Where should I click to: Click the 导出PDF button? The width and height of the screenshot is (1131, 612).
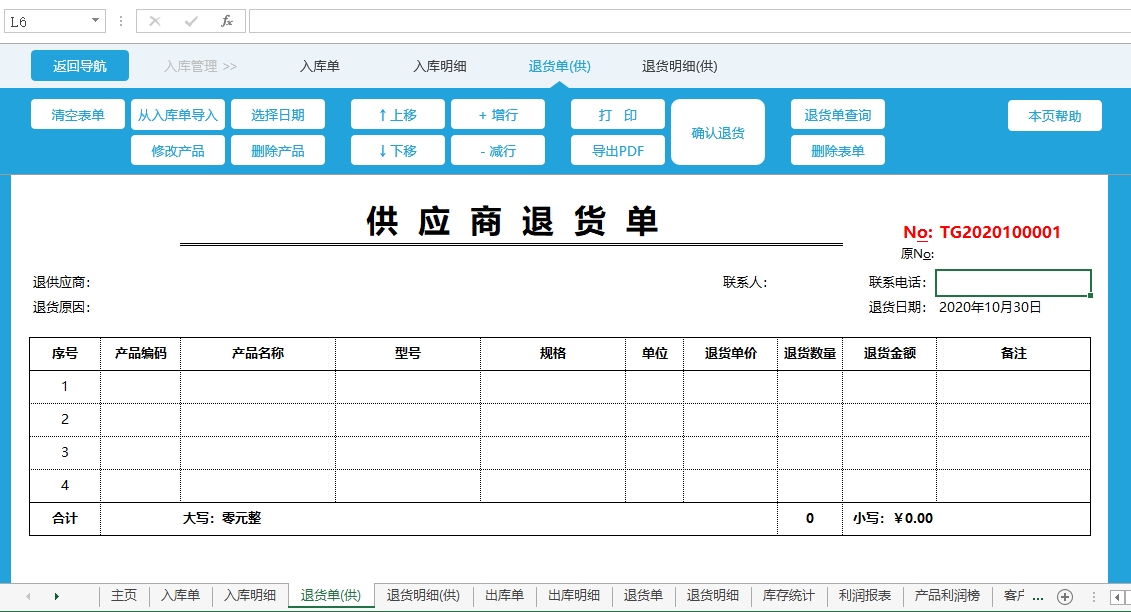coord(617,151)
